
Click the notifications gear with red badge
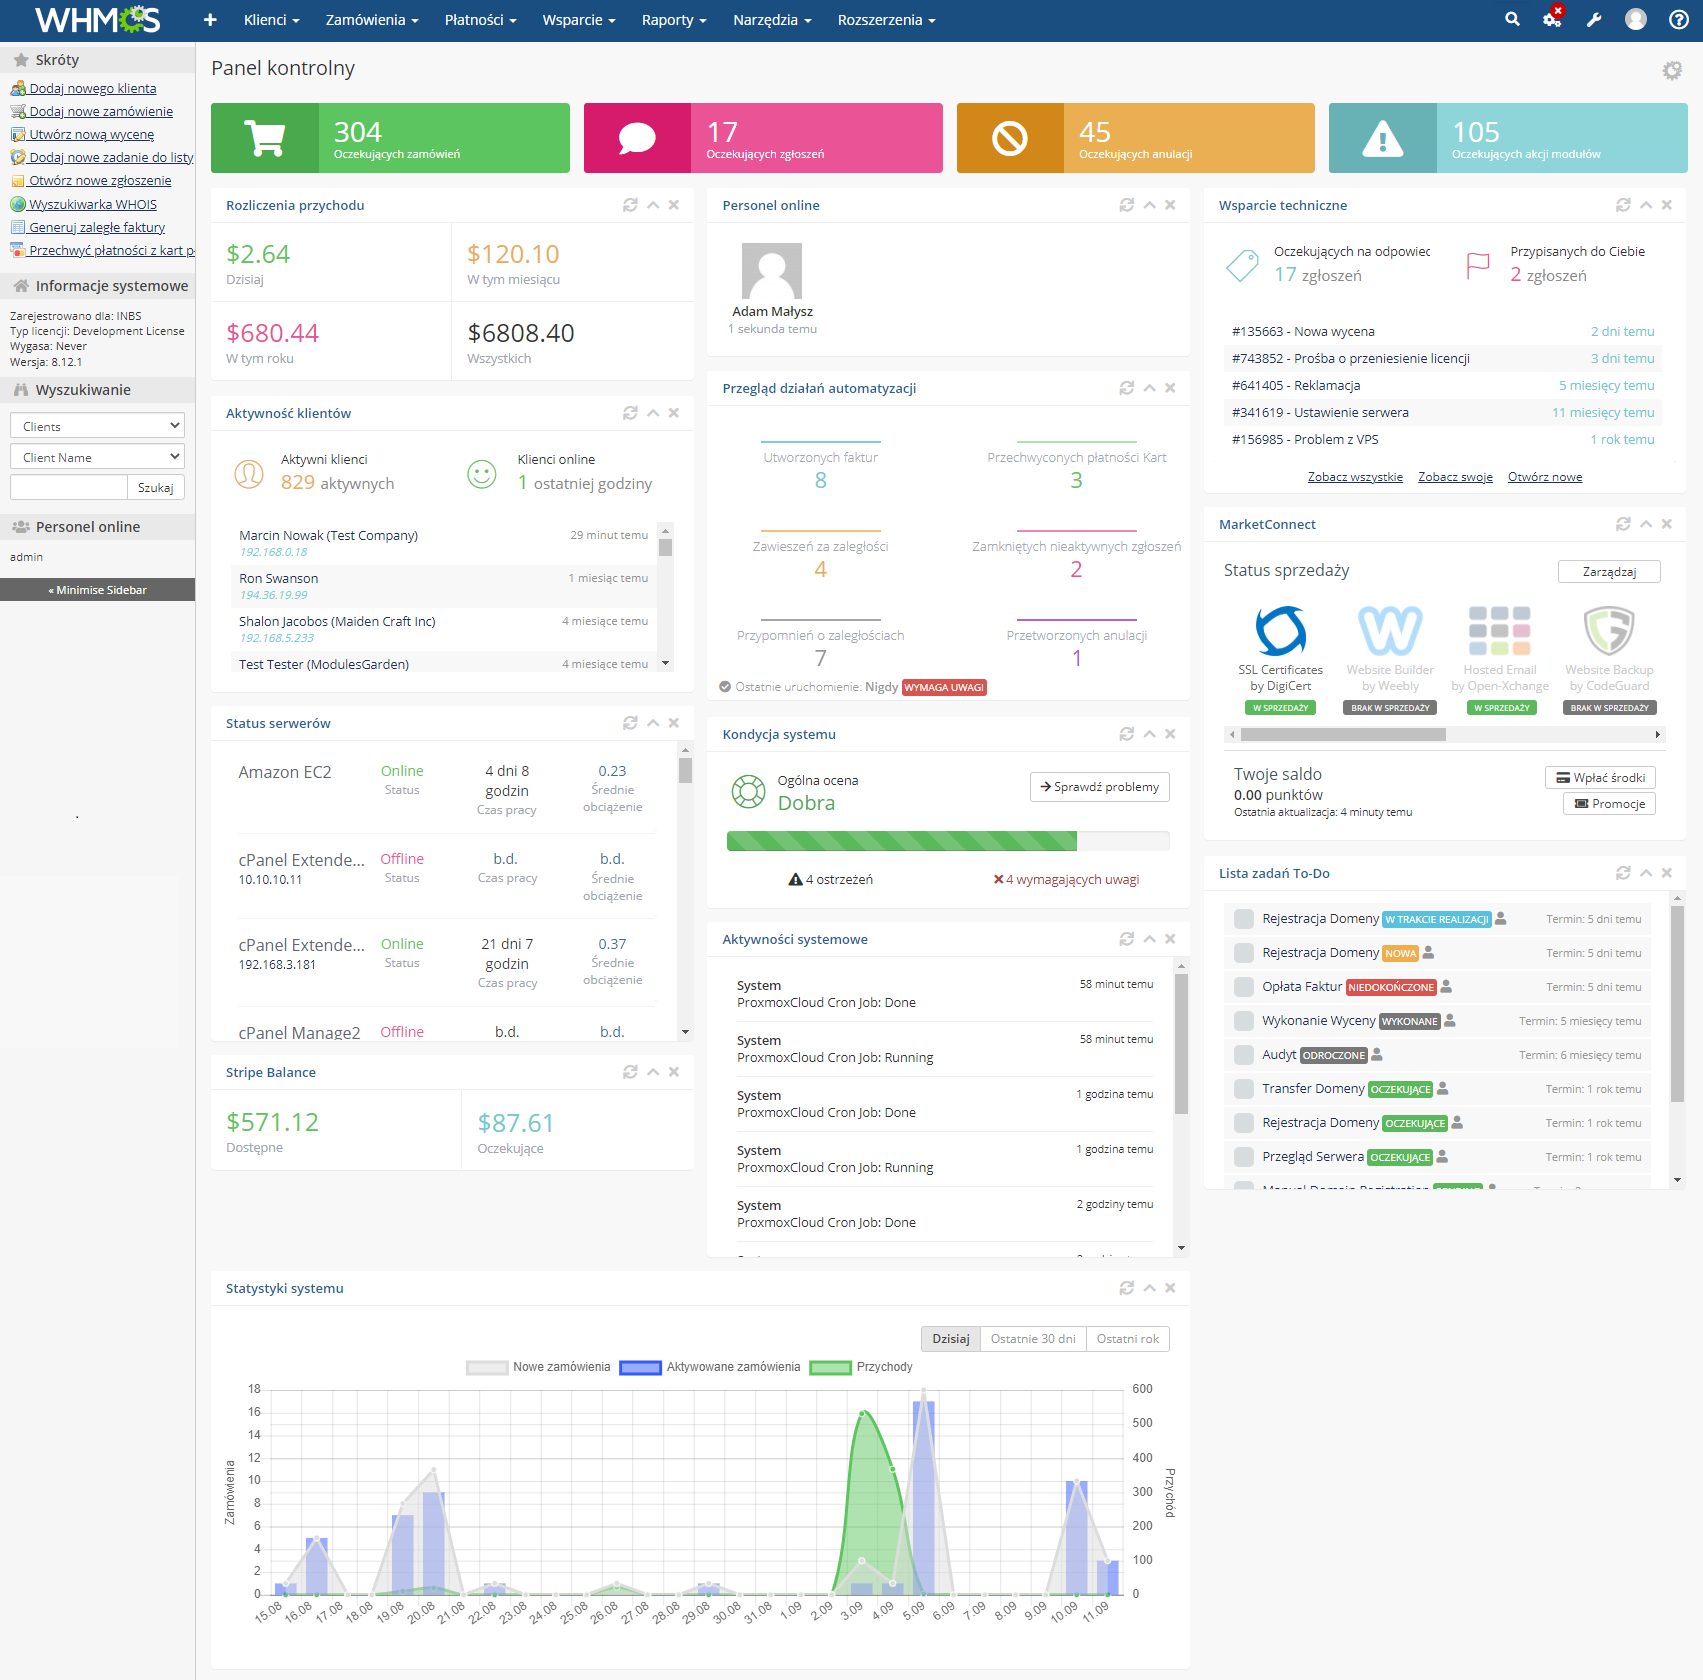tap(1552, 19)
